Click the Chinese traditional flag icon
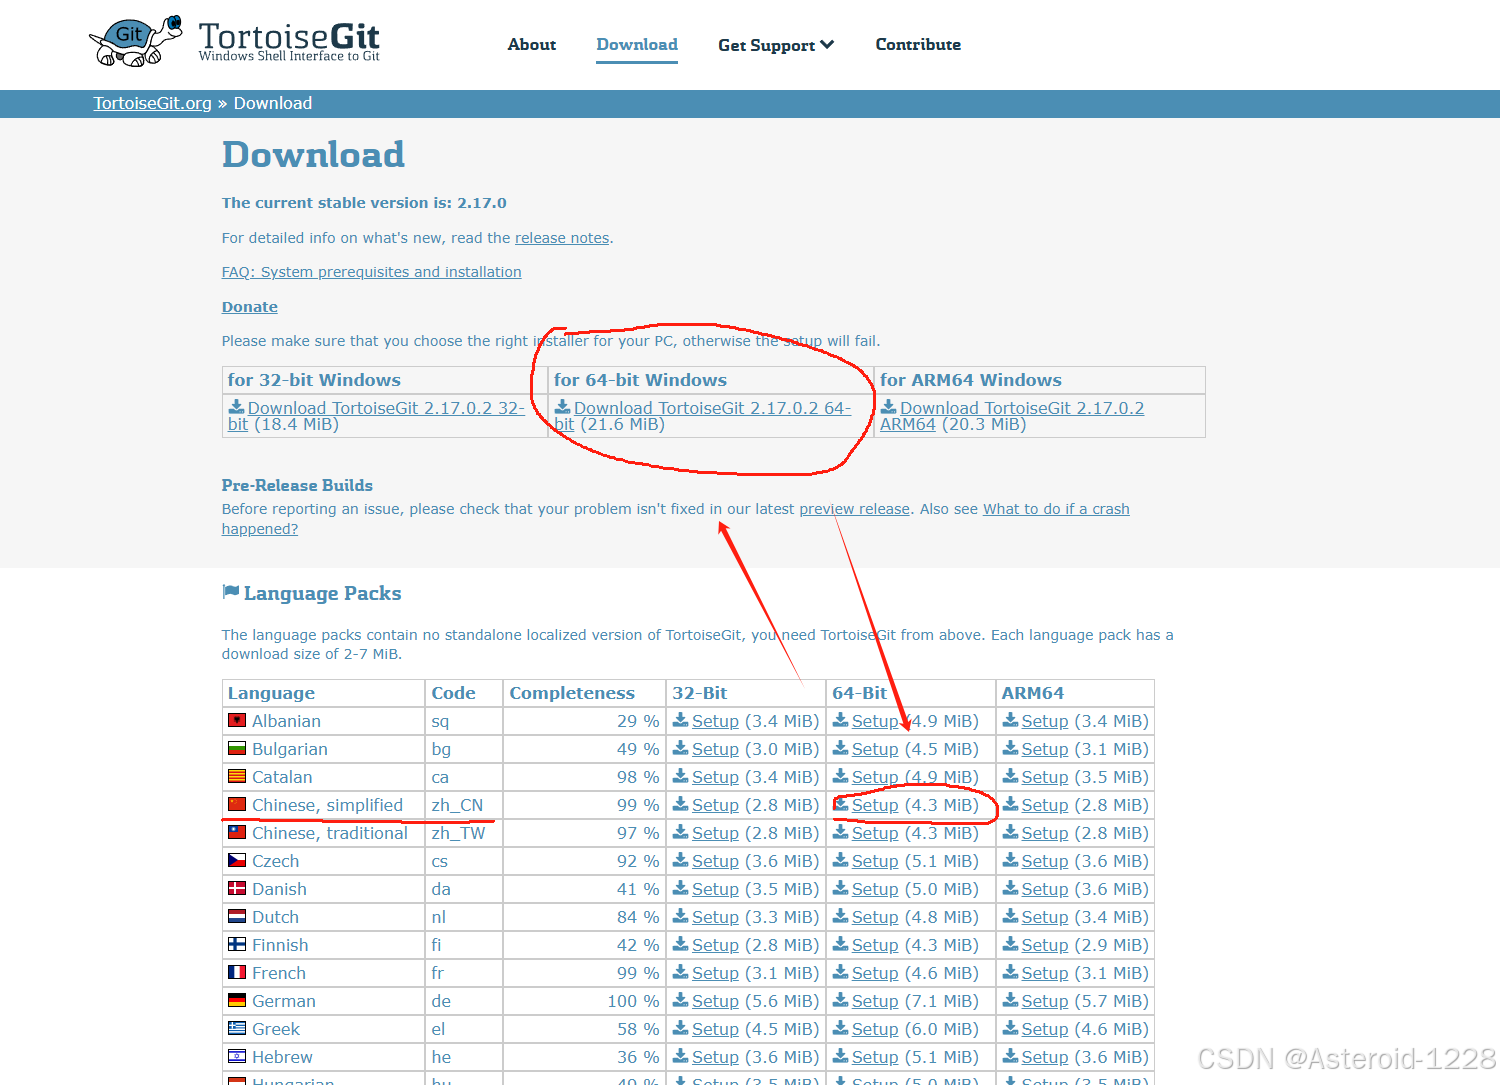This screenshot has width=1500, height=1085. click(237, 833)
